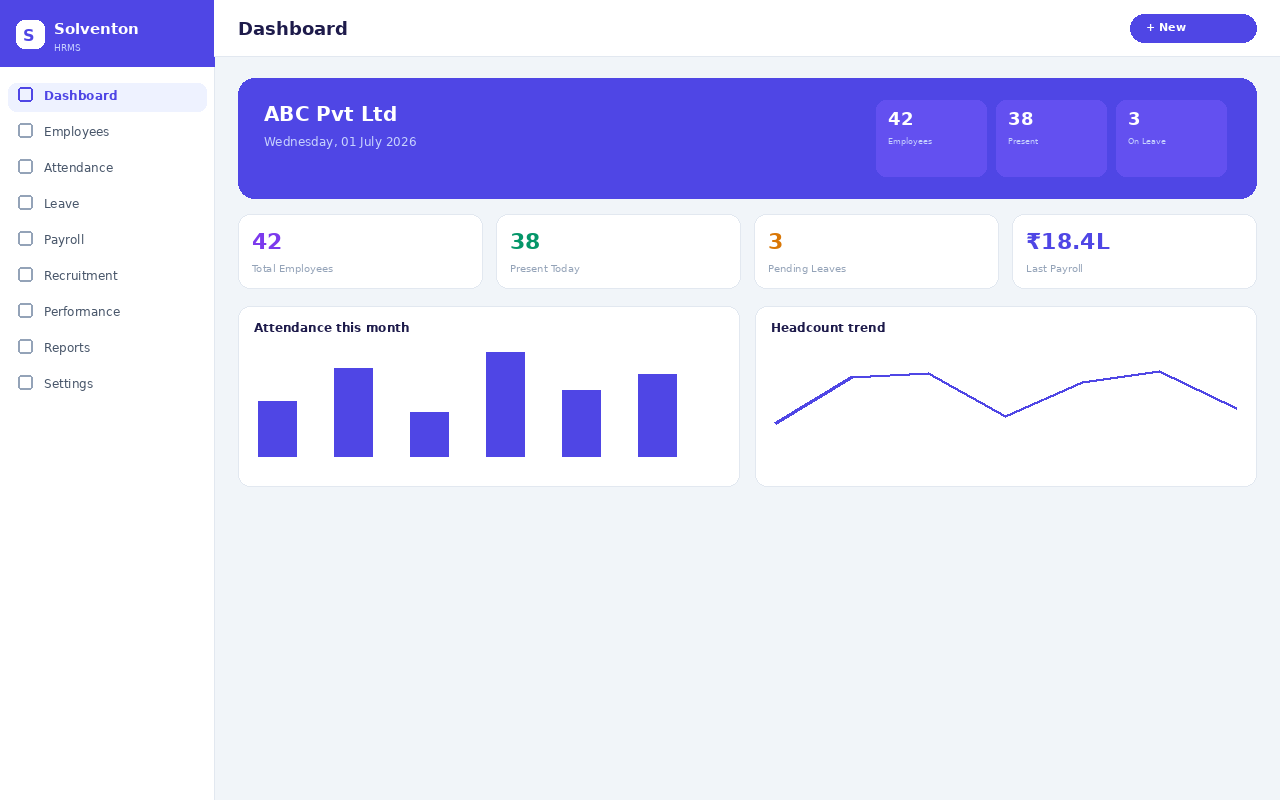The height and width of the screenshot is (800, 1280).
Task: Click the Solventon S logo icon
Action: pyautogui.click(x=30, y=34)
